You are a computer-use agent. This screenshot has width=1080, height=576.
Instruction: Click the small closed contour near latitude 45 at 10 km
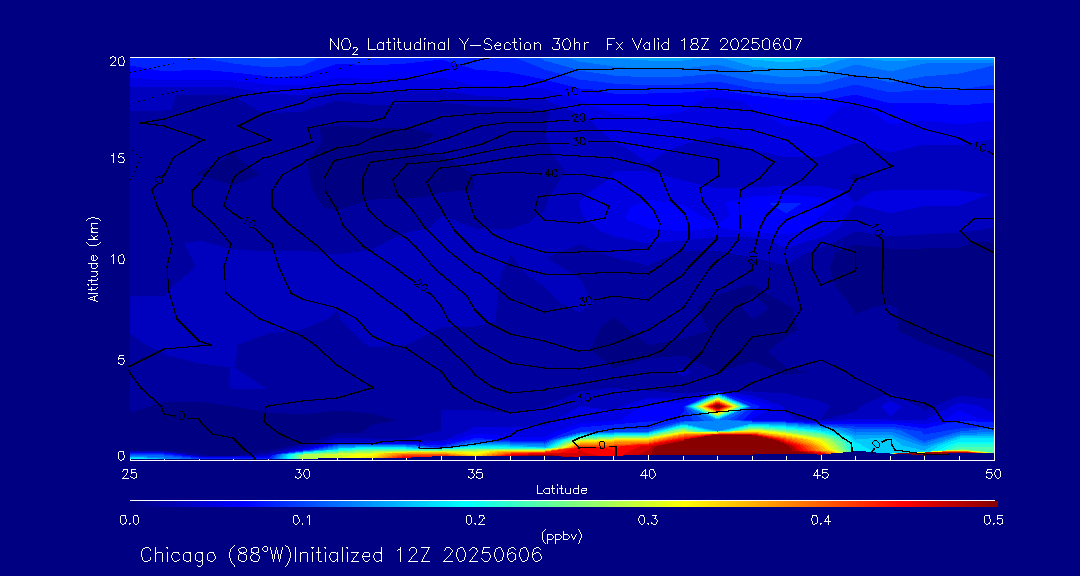pos(834,263)
